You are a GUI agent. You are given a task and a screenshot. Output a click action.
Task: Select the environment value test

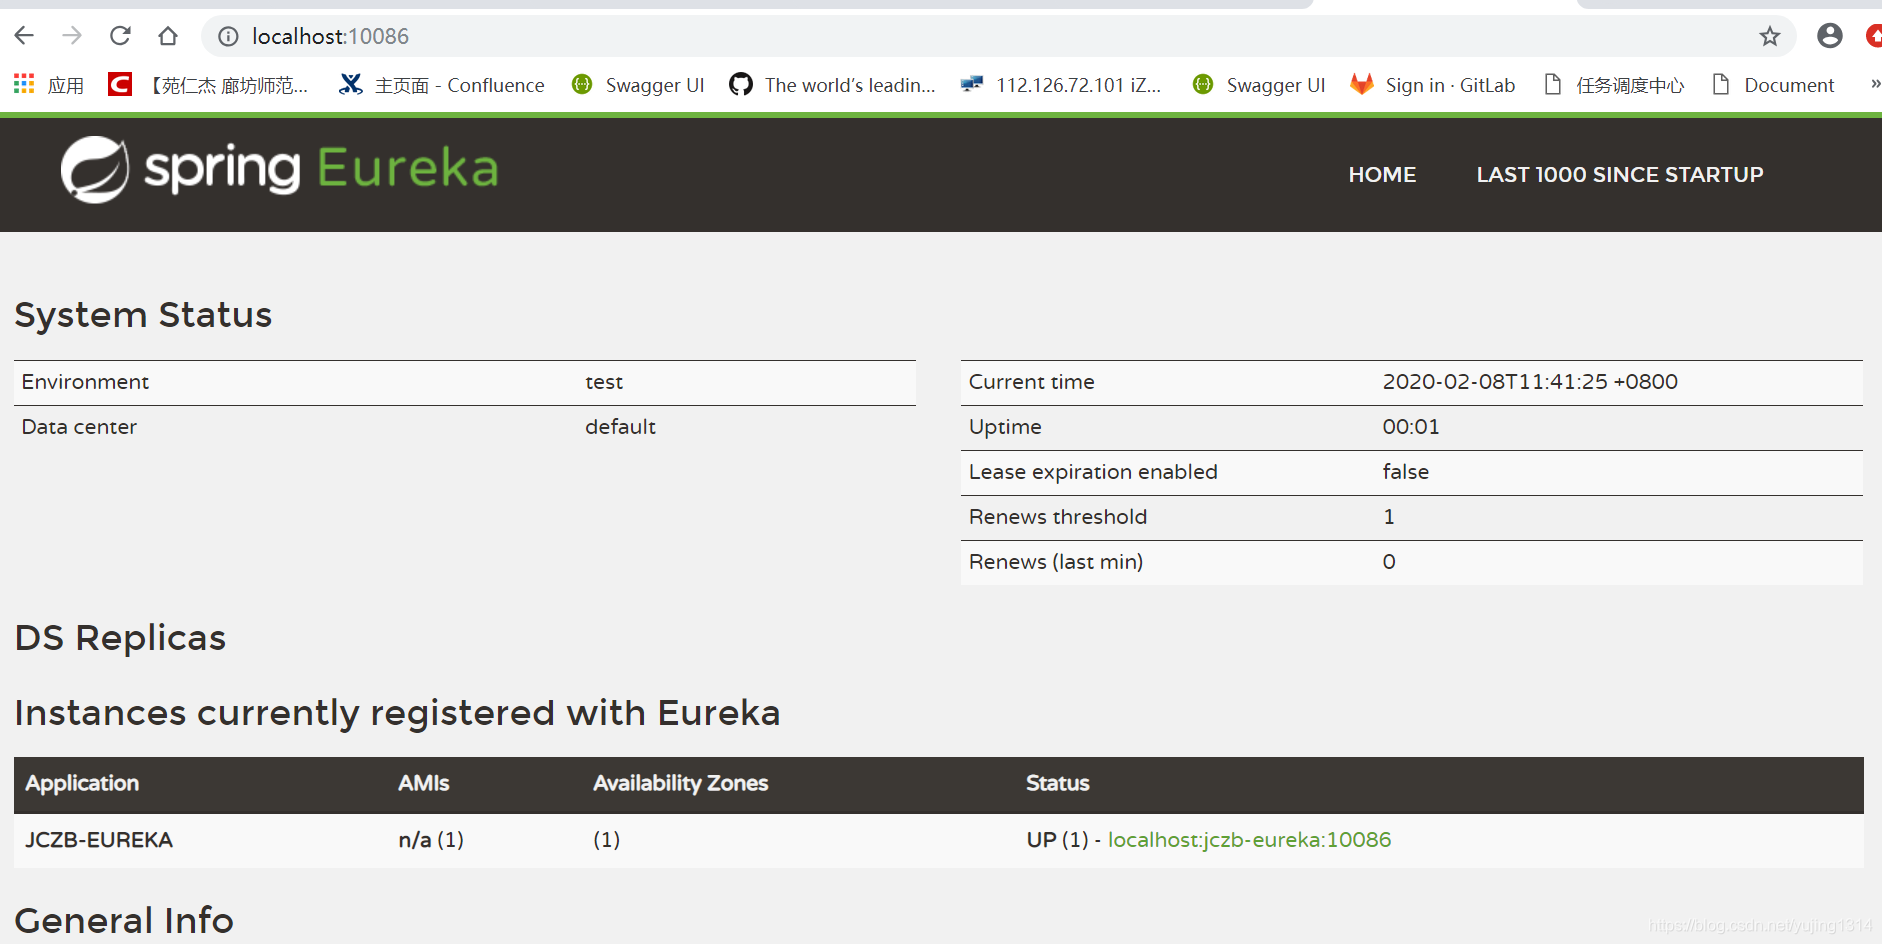604,382
